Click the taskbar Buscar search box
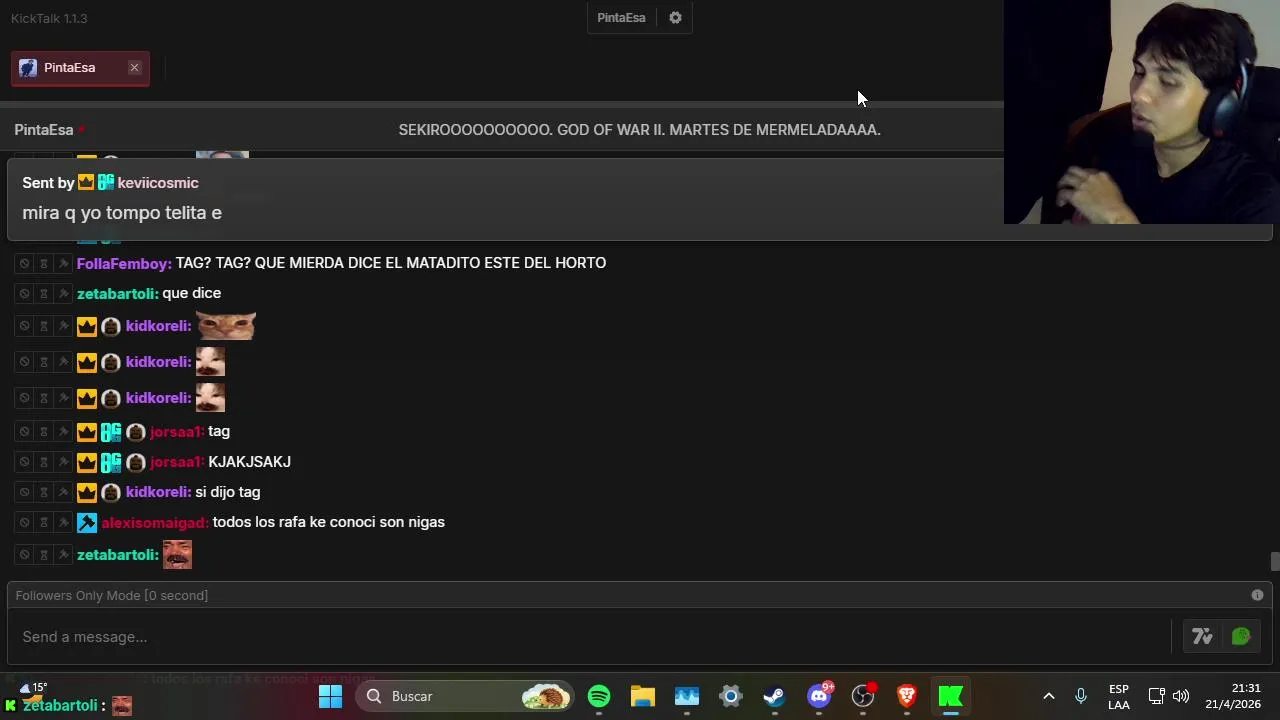 point(465,696)
